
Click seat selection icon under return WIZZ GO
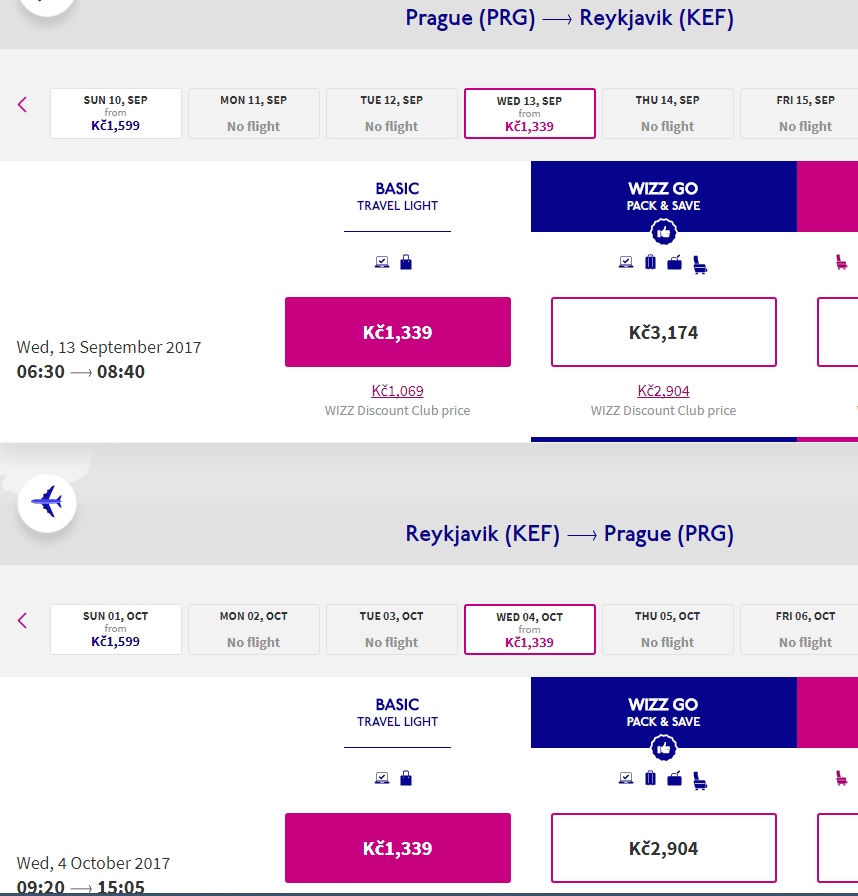click(700, 781)
